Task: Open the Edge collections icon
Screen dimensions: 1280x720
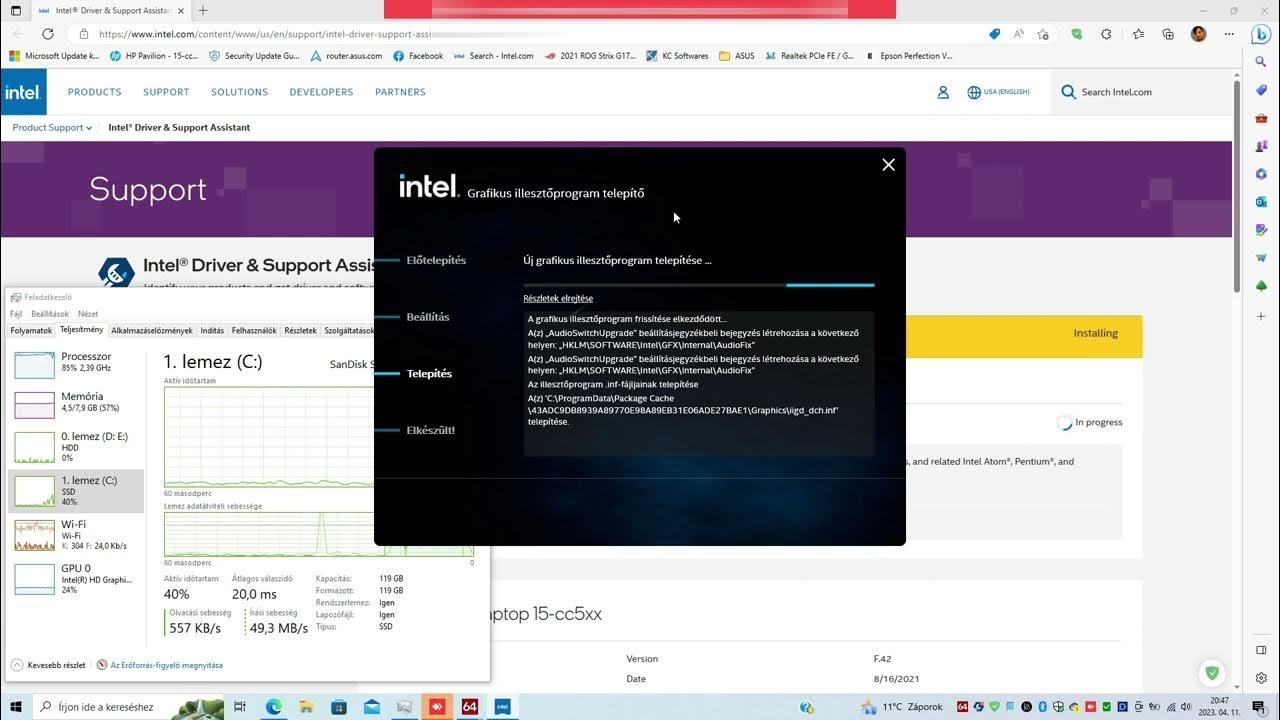Action: click(1168, 33)
